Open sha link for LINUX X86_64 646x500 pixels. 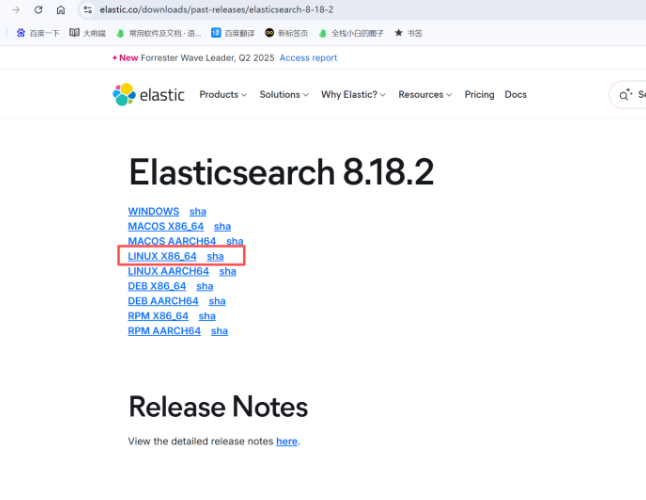(215, 256)
